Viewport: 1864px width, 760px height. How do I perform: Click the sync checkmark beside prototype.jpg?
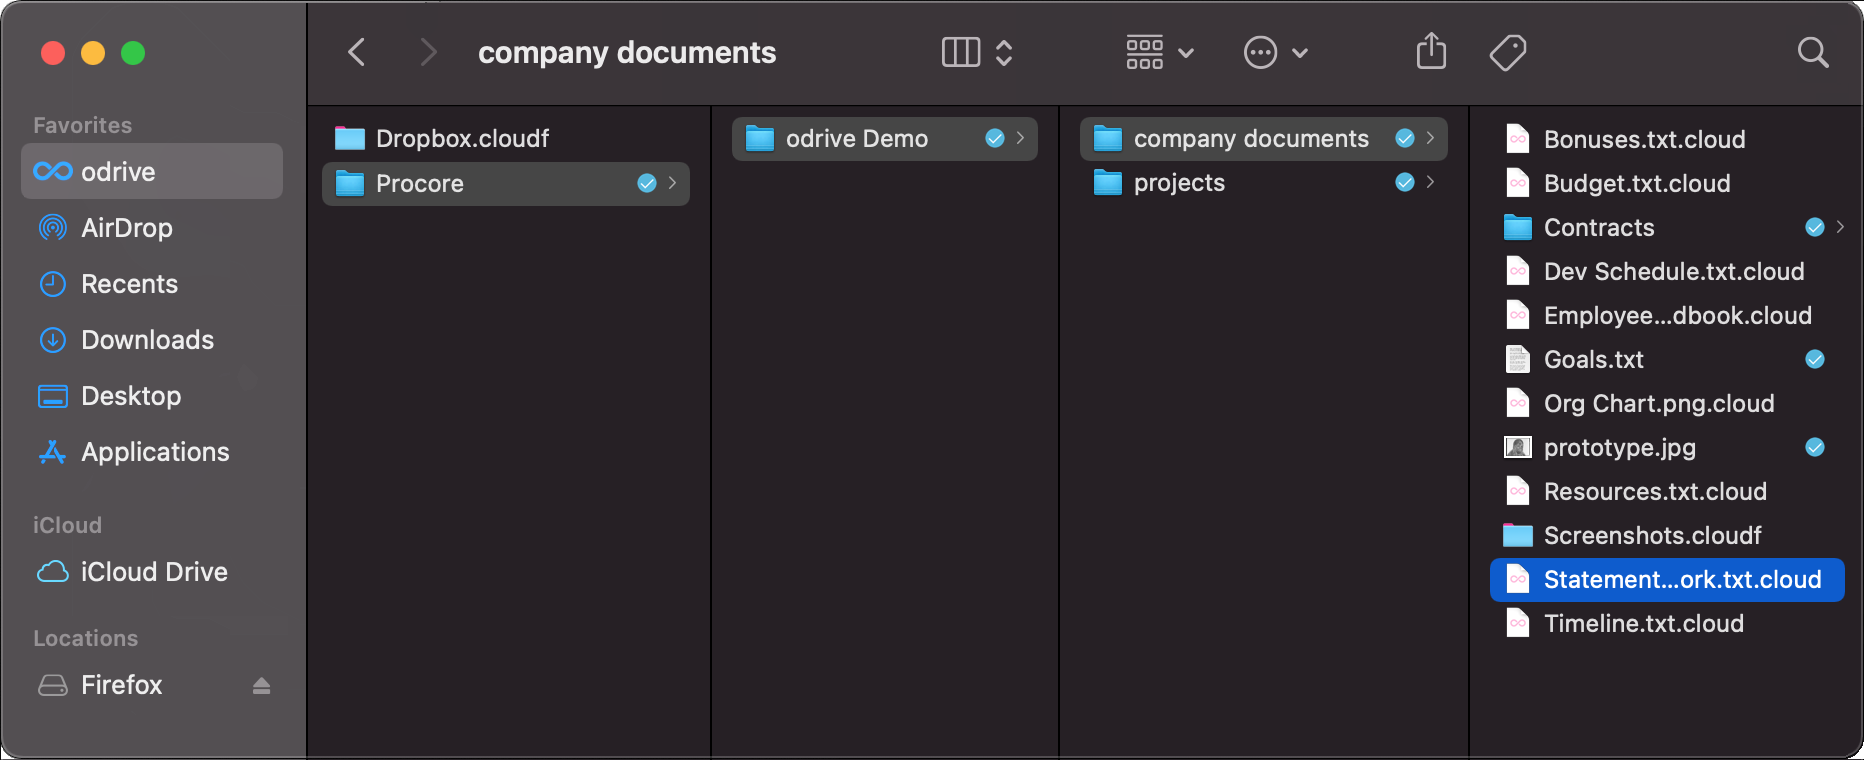[x=1814, y=447]
